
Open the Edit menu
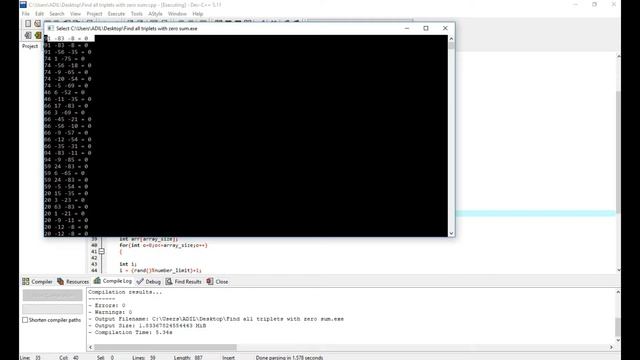39,14
